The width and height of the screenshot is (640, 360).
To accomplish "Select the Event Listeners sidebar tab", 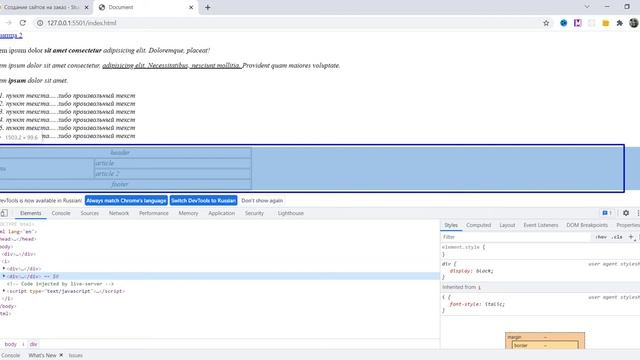I will click(x=541, y=225).
